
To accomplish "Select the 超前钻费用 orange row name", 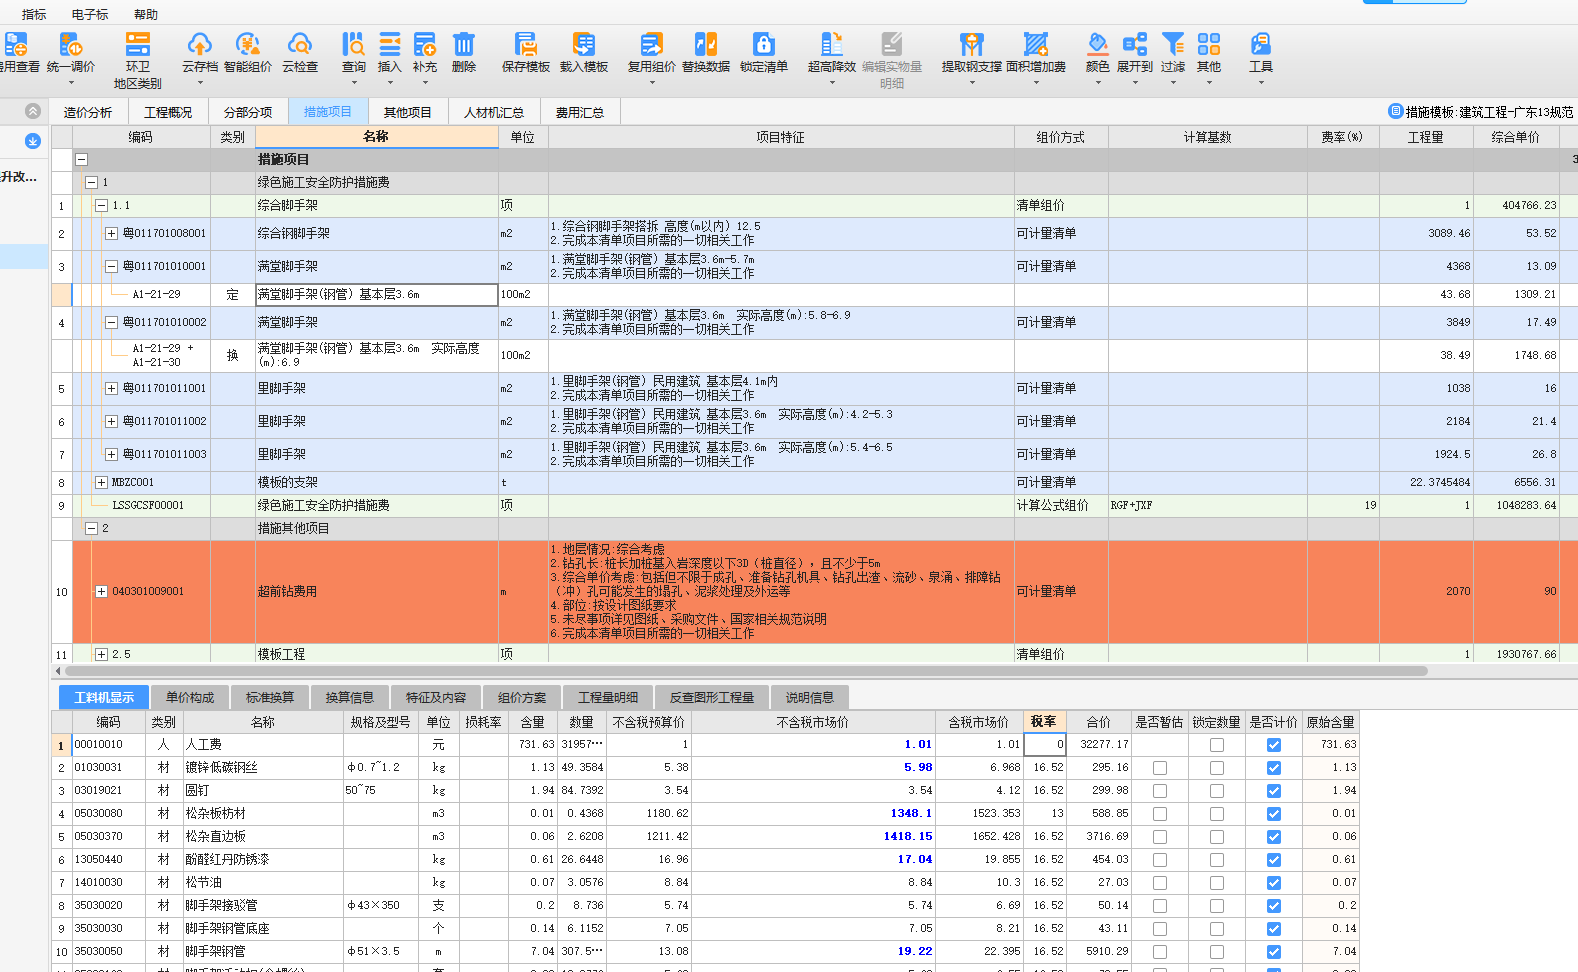I will click(287, 592).
